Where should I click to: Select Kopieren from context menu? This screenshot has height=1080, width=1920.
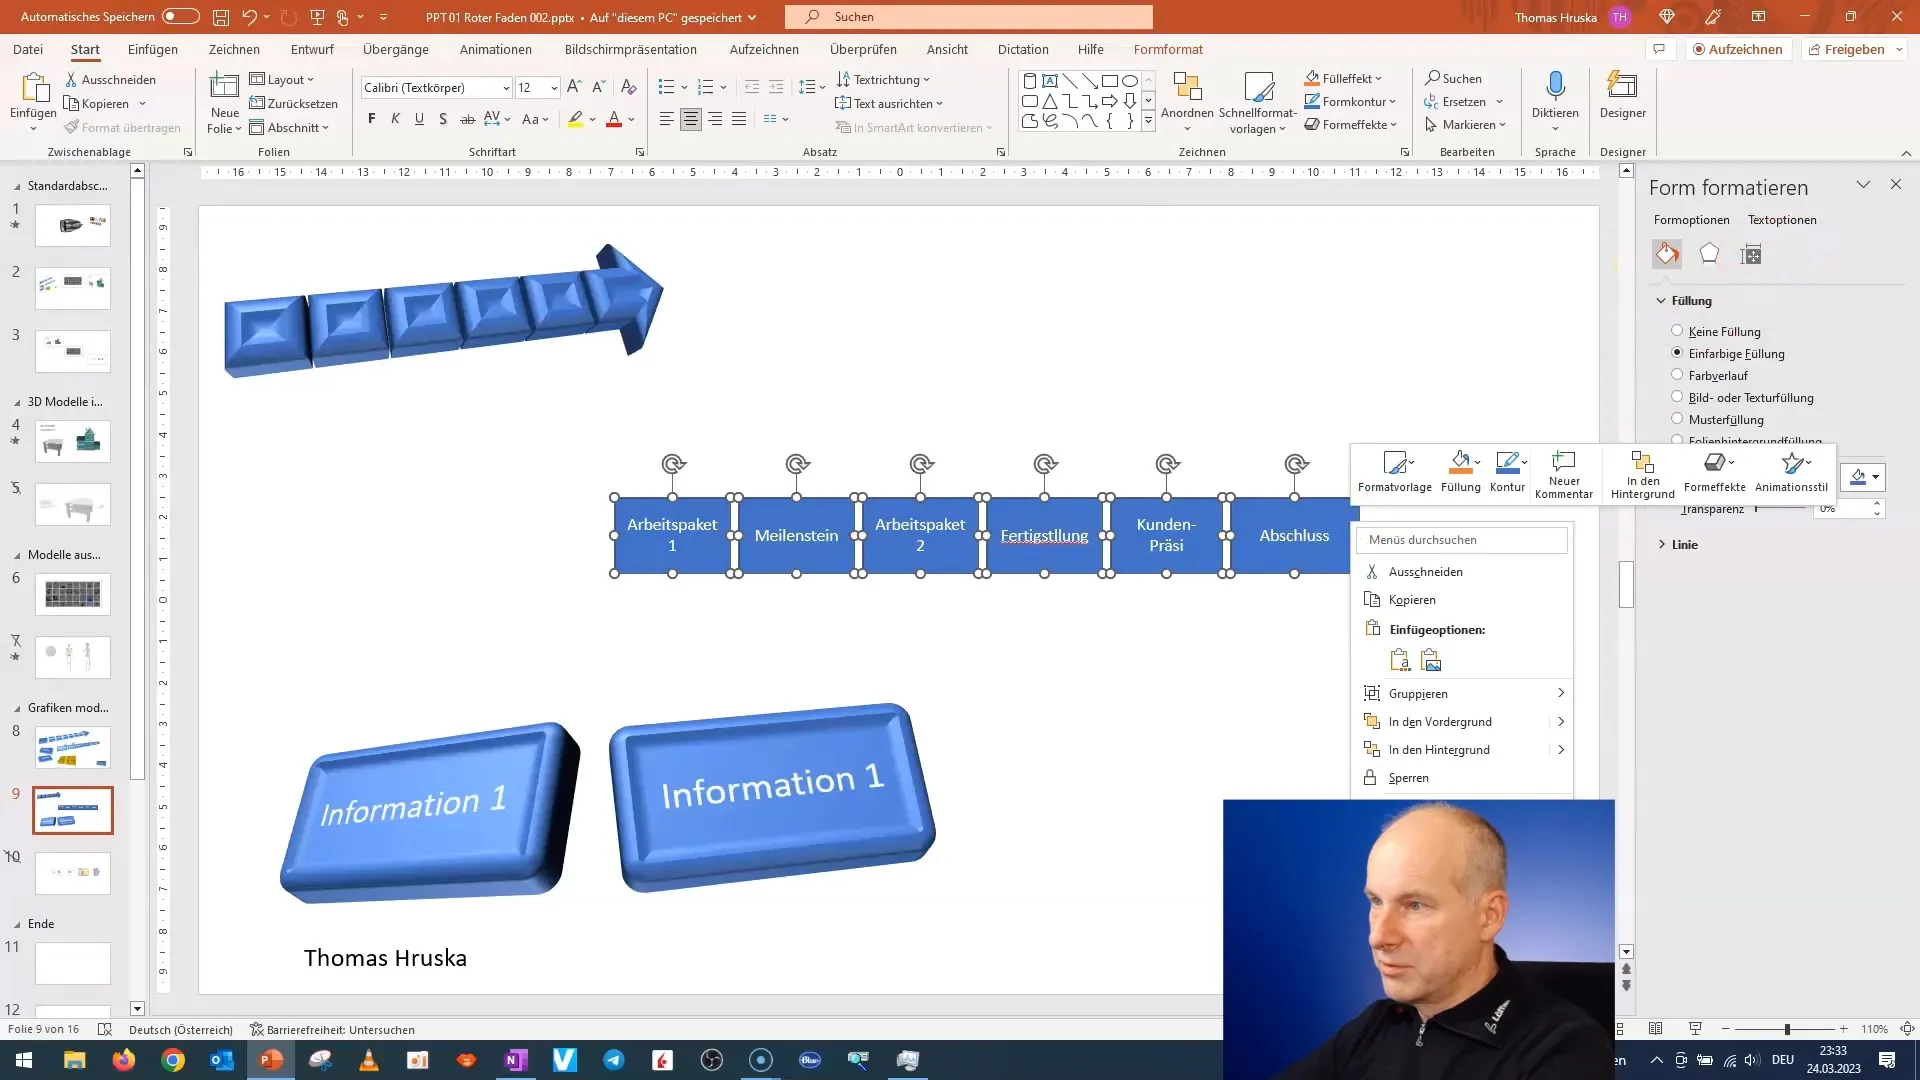1410,599
